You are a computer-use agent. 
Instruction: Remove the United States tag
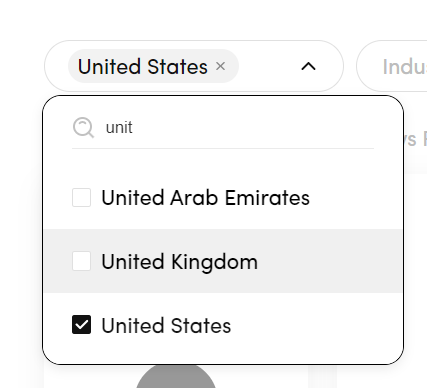coord(220,66)
